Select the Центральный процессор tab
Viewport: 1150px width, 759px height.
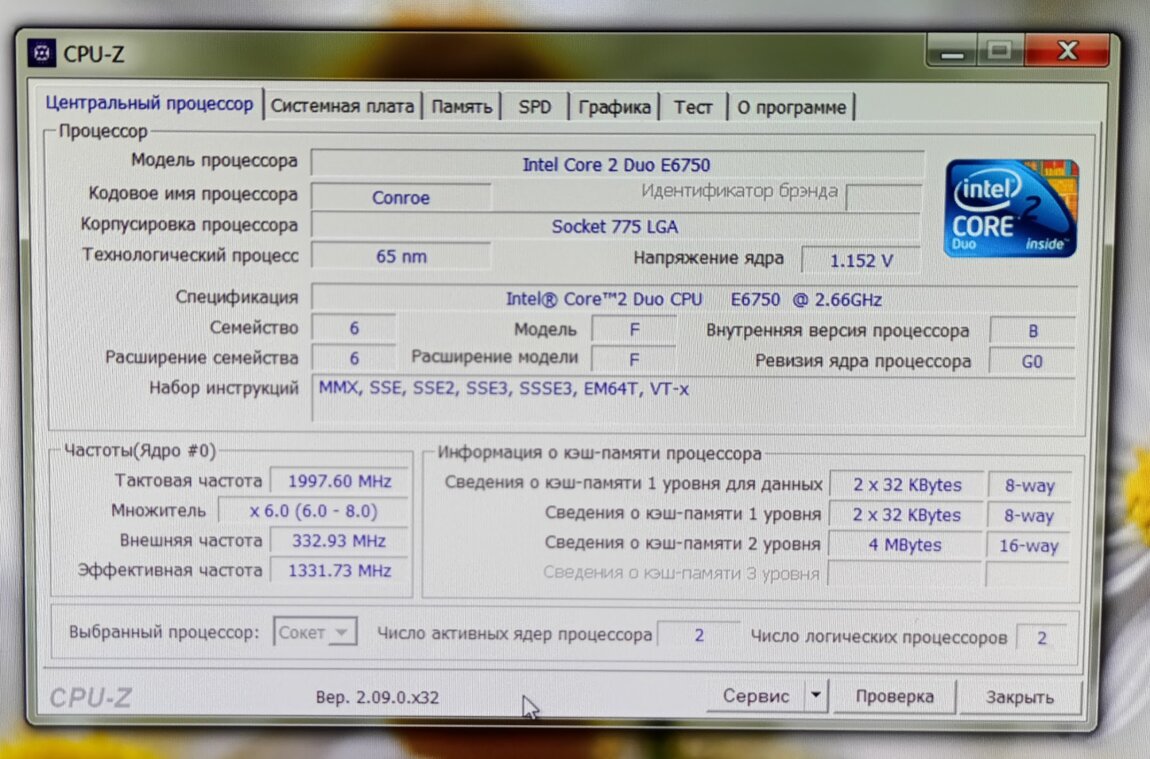point(150,104)
